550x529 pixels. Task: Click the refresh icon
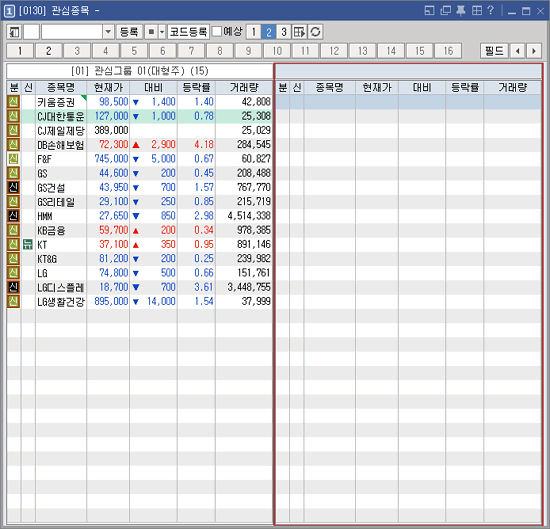tap(315, 32)
